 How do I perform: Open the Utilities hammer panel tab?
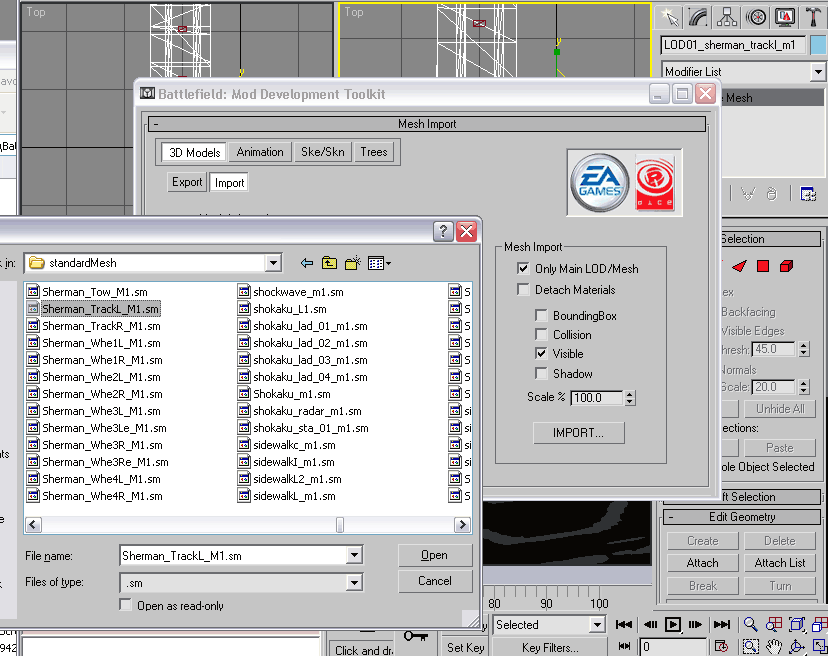pyautogui.click(x=813, y=17)
